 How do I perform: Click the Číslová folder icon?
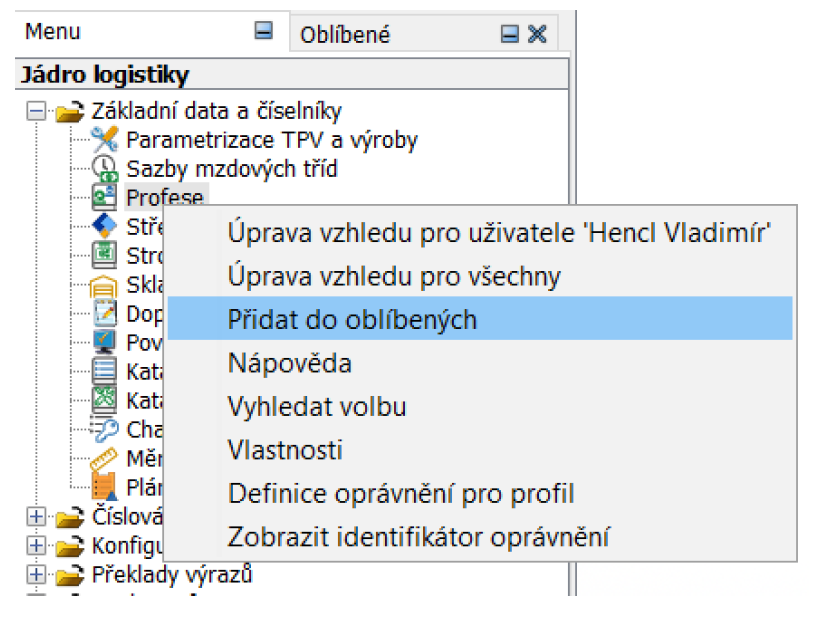tap(69, 517)
